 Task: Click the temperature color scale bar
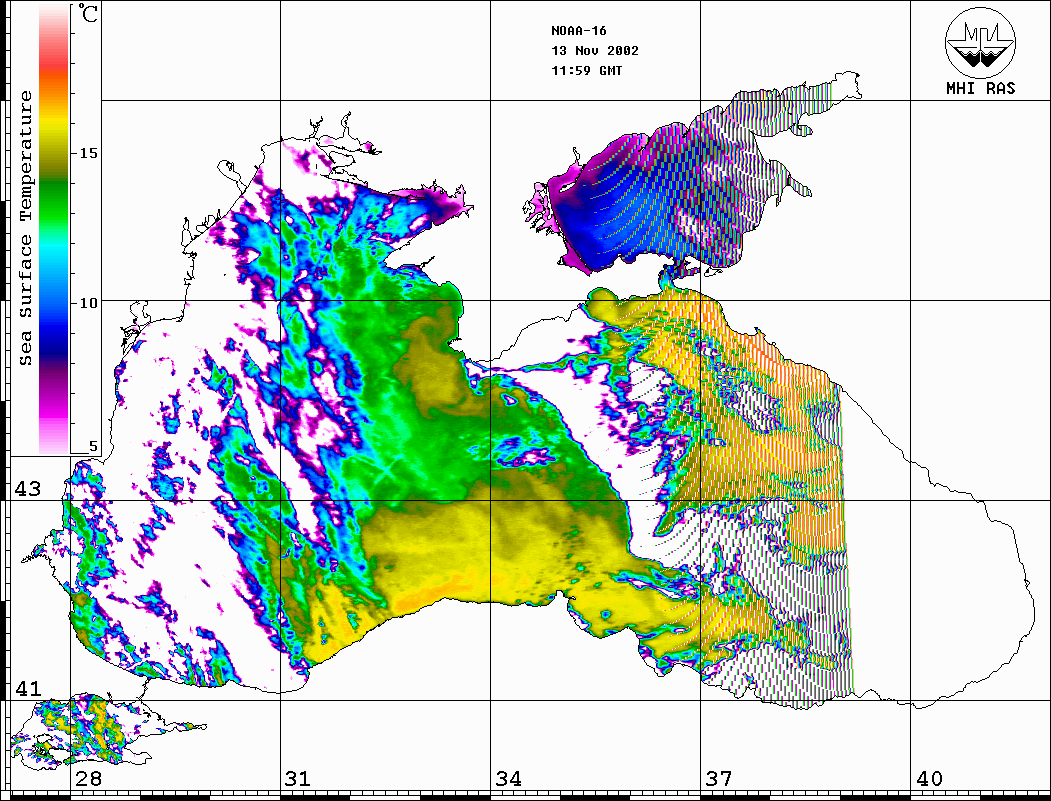[54, 229]
